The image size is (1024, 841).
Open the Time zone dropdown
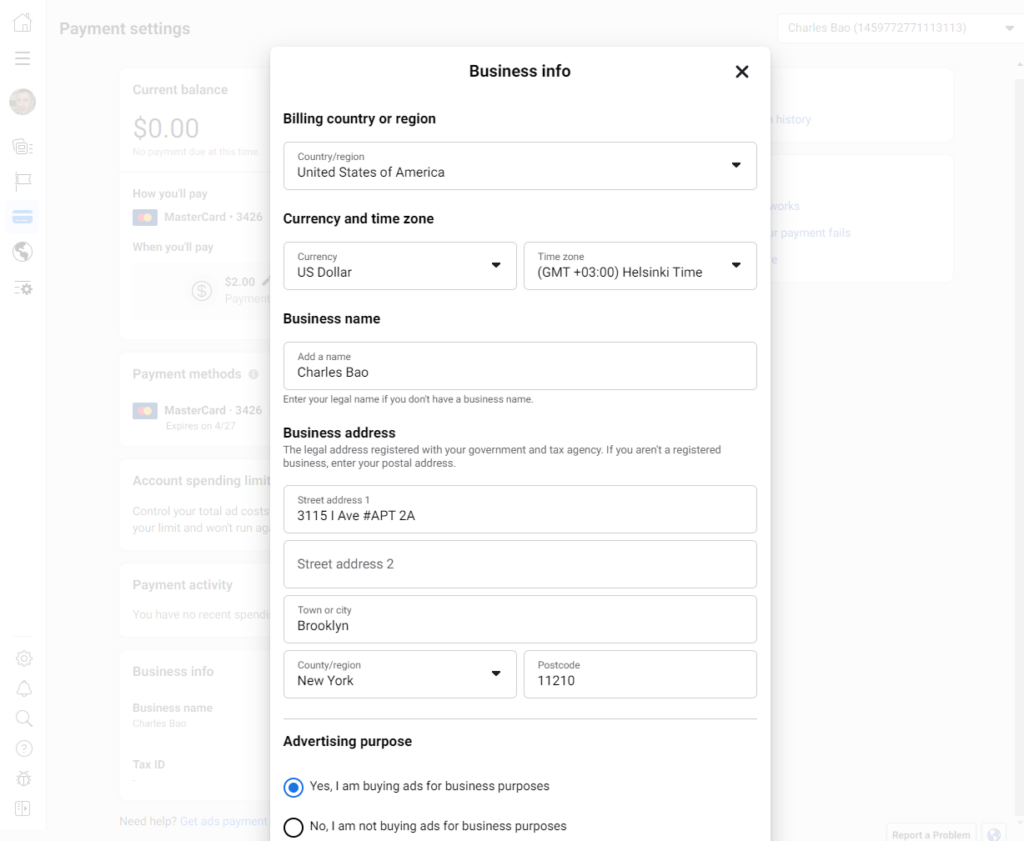(x=639, y=266)
